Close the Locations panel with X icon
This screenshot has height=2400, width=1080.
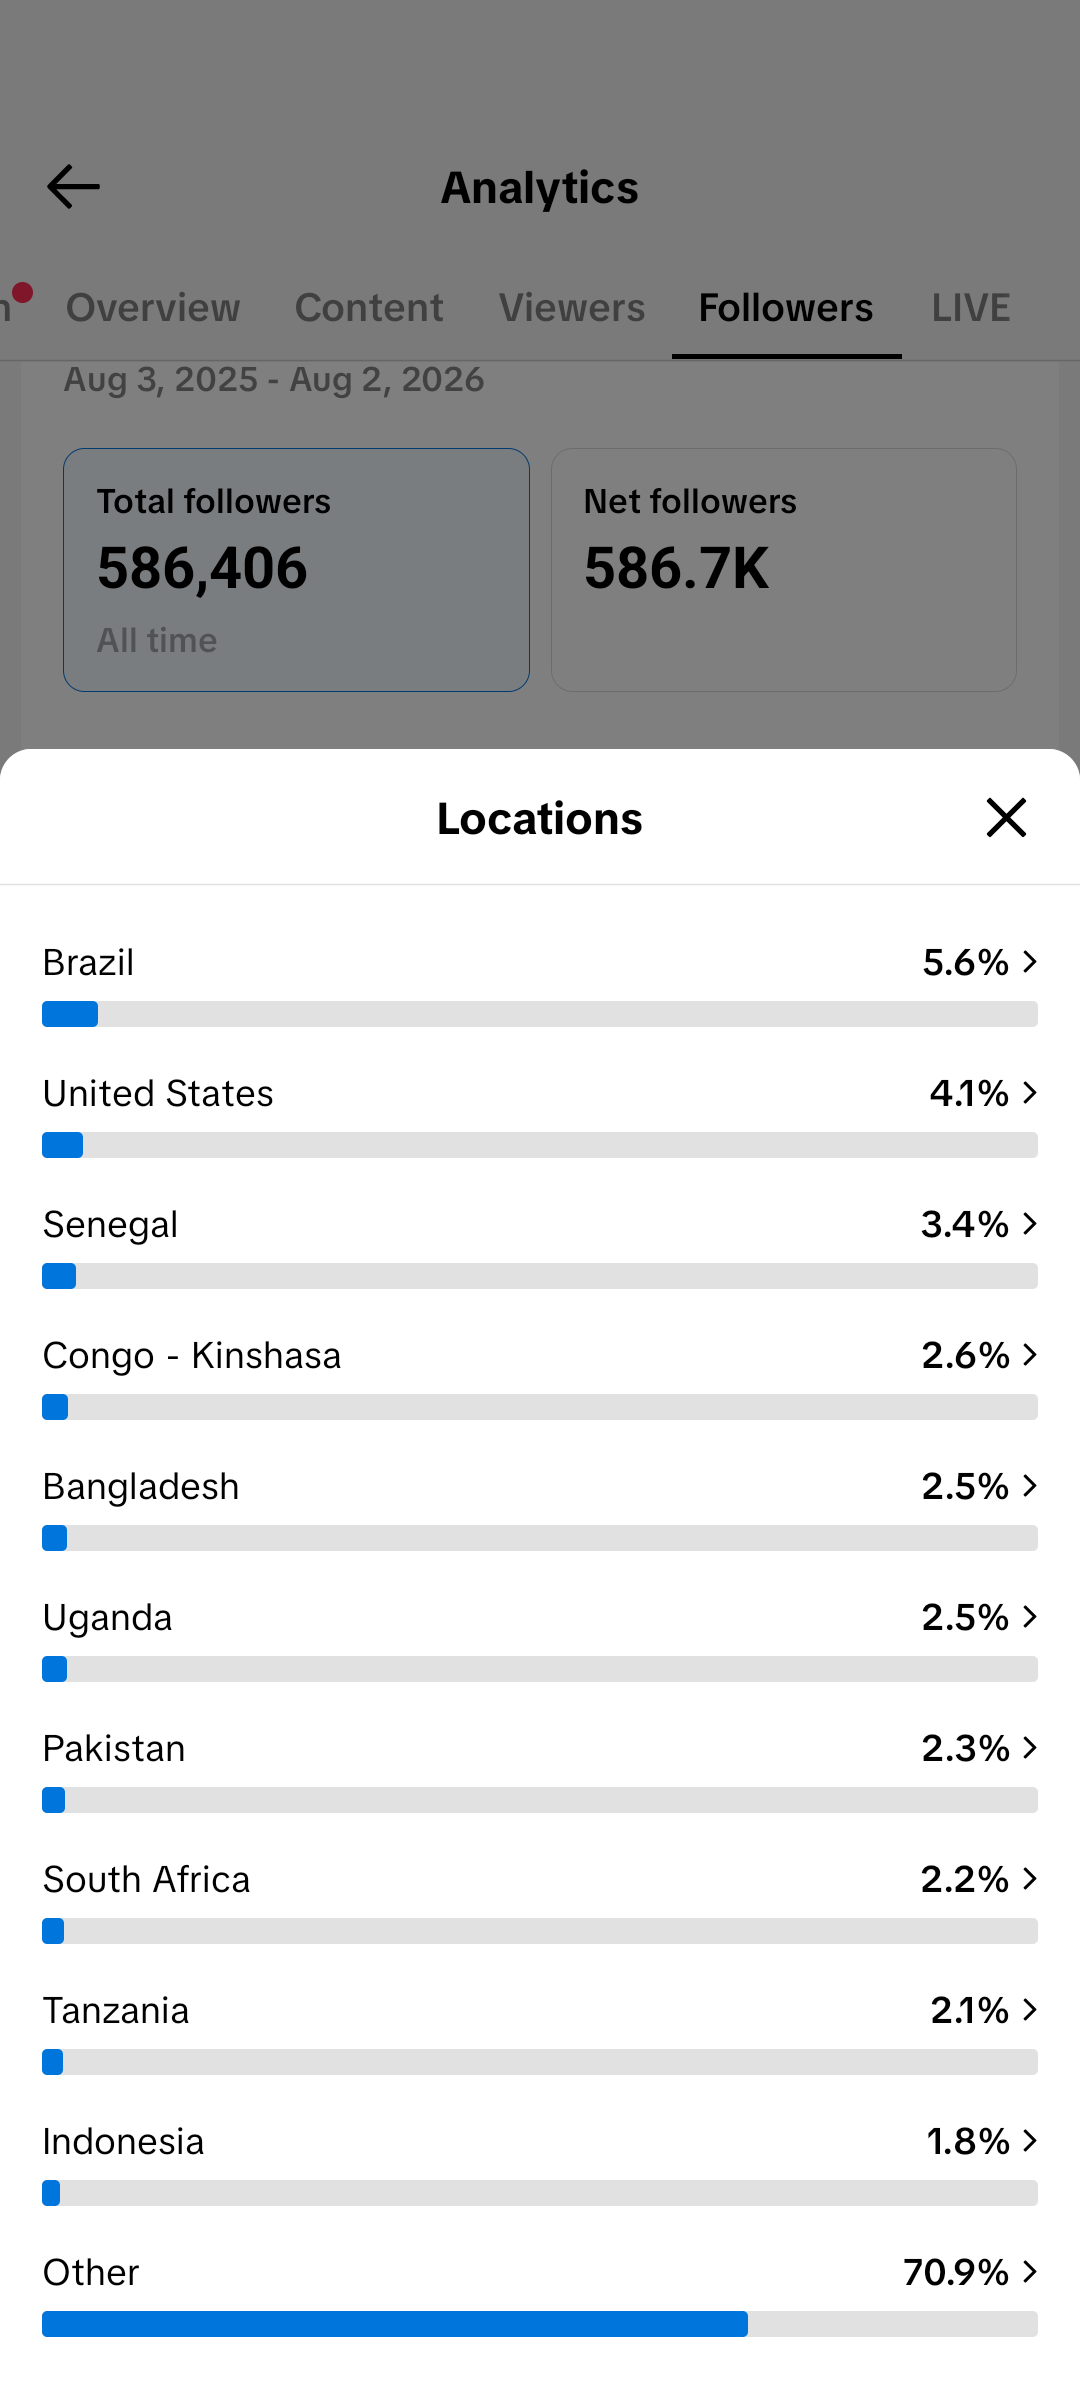pyautogui.click(x=1006, y=818)
